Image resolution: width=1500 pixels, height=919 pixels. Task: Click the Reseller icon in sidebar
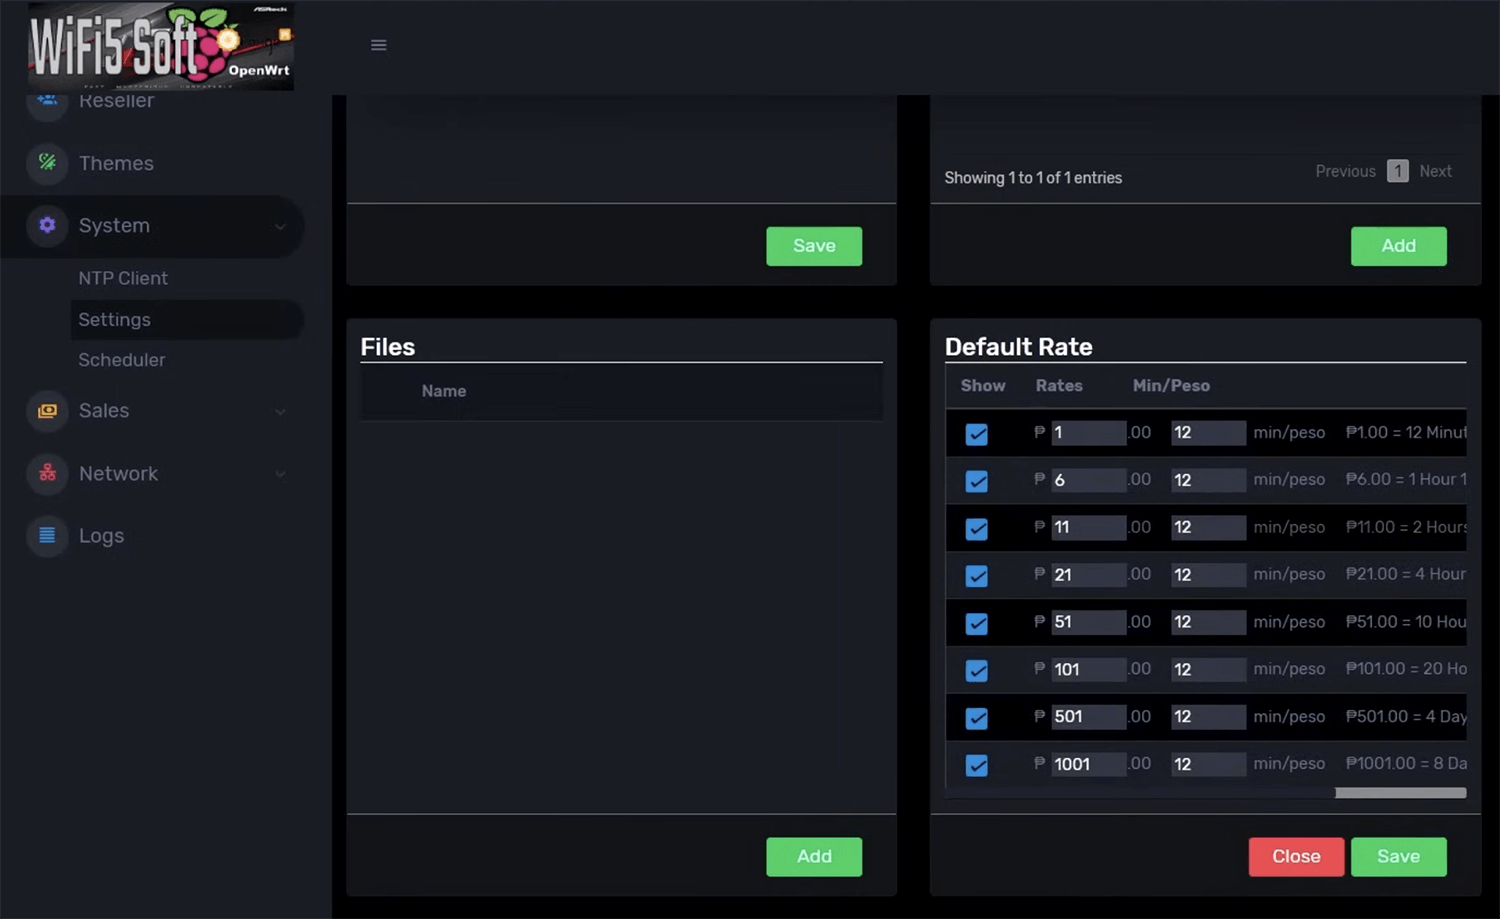point(47,101)
